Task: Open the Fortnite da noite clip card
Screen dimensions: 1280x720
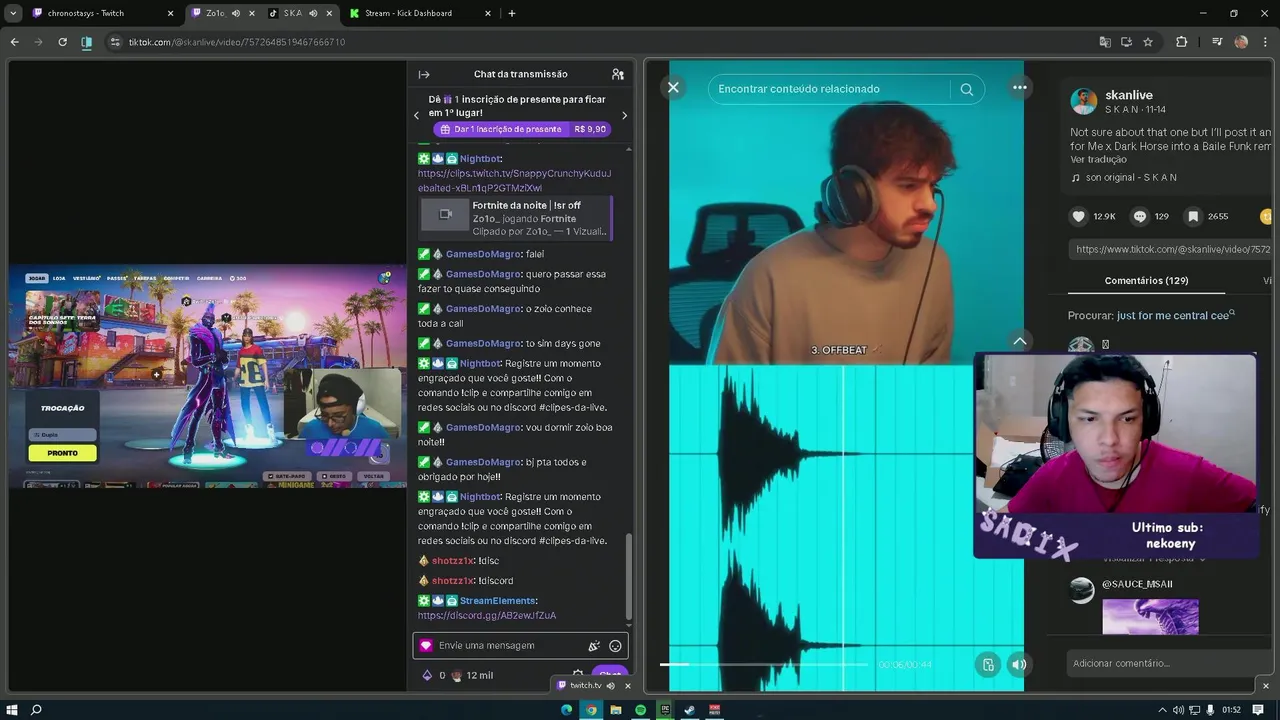Action: pyautogui.click(x=515, y=218)
